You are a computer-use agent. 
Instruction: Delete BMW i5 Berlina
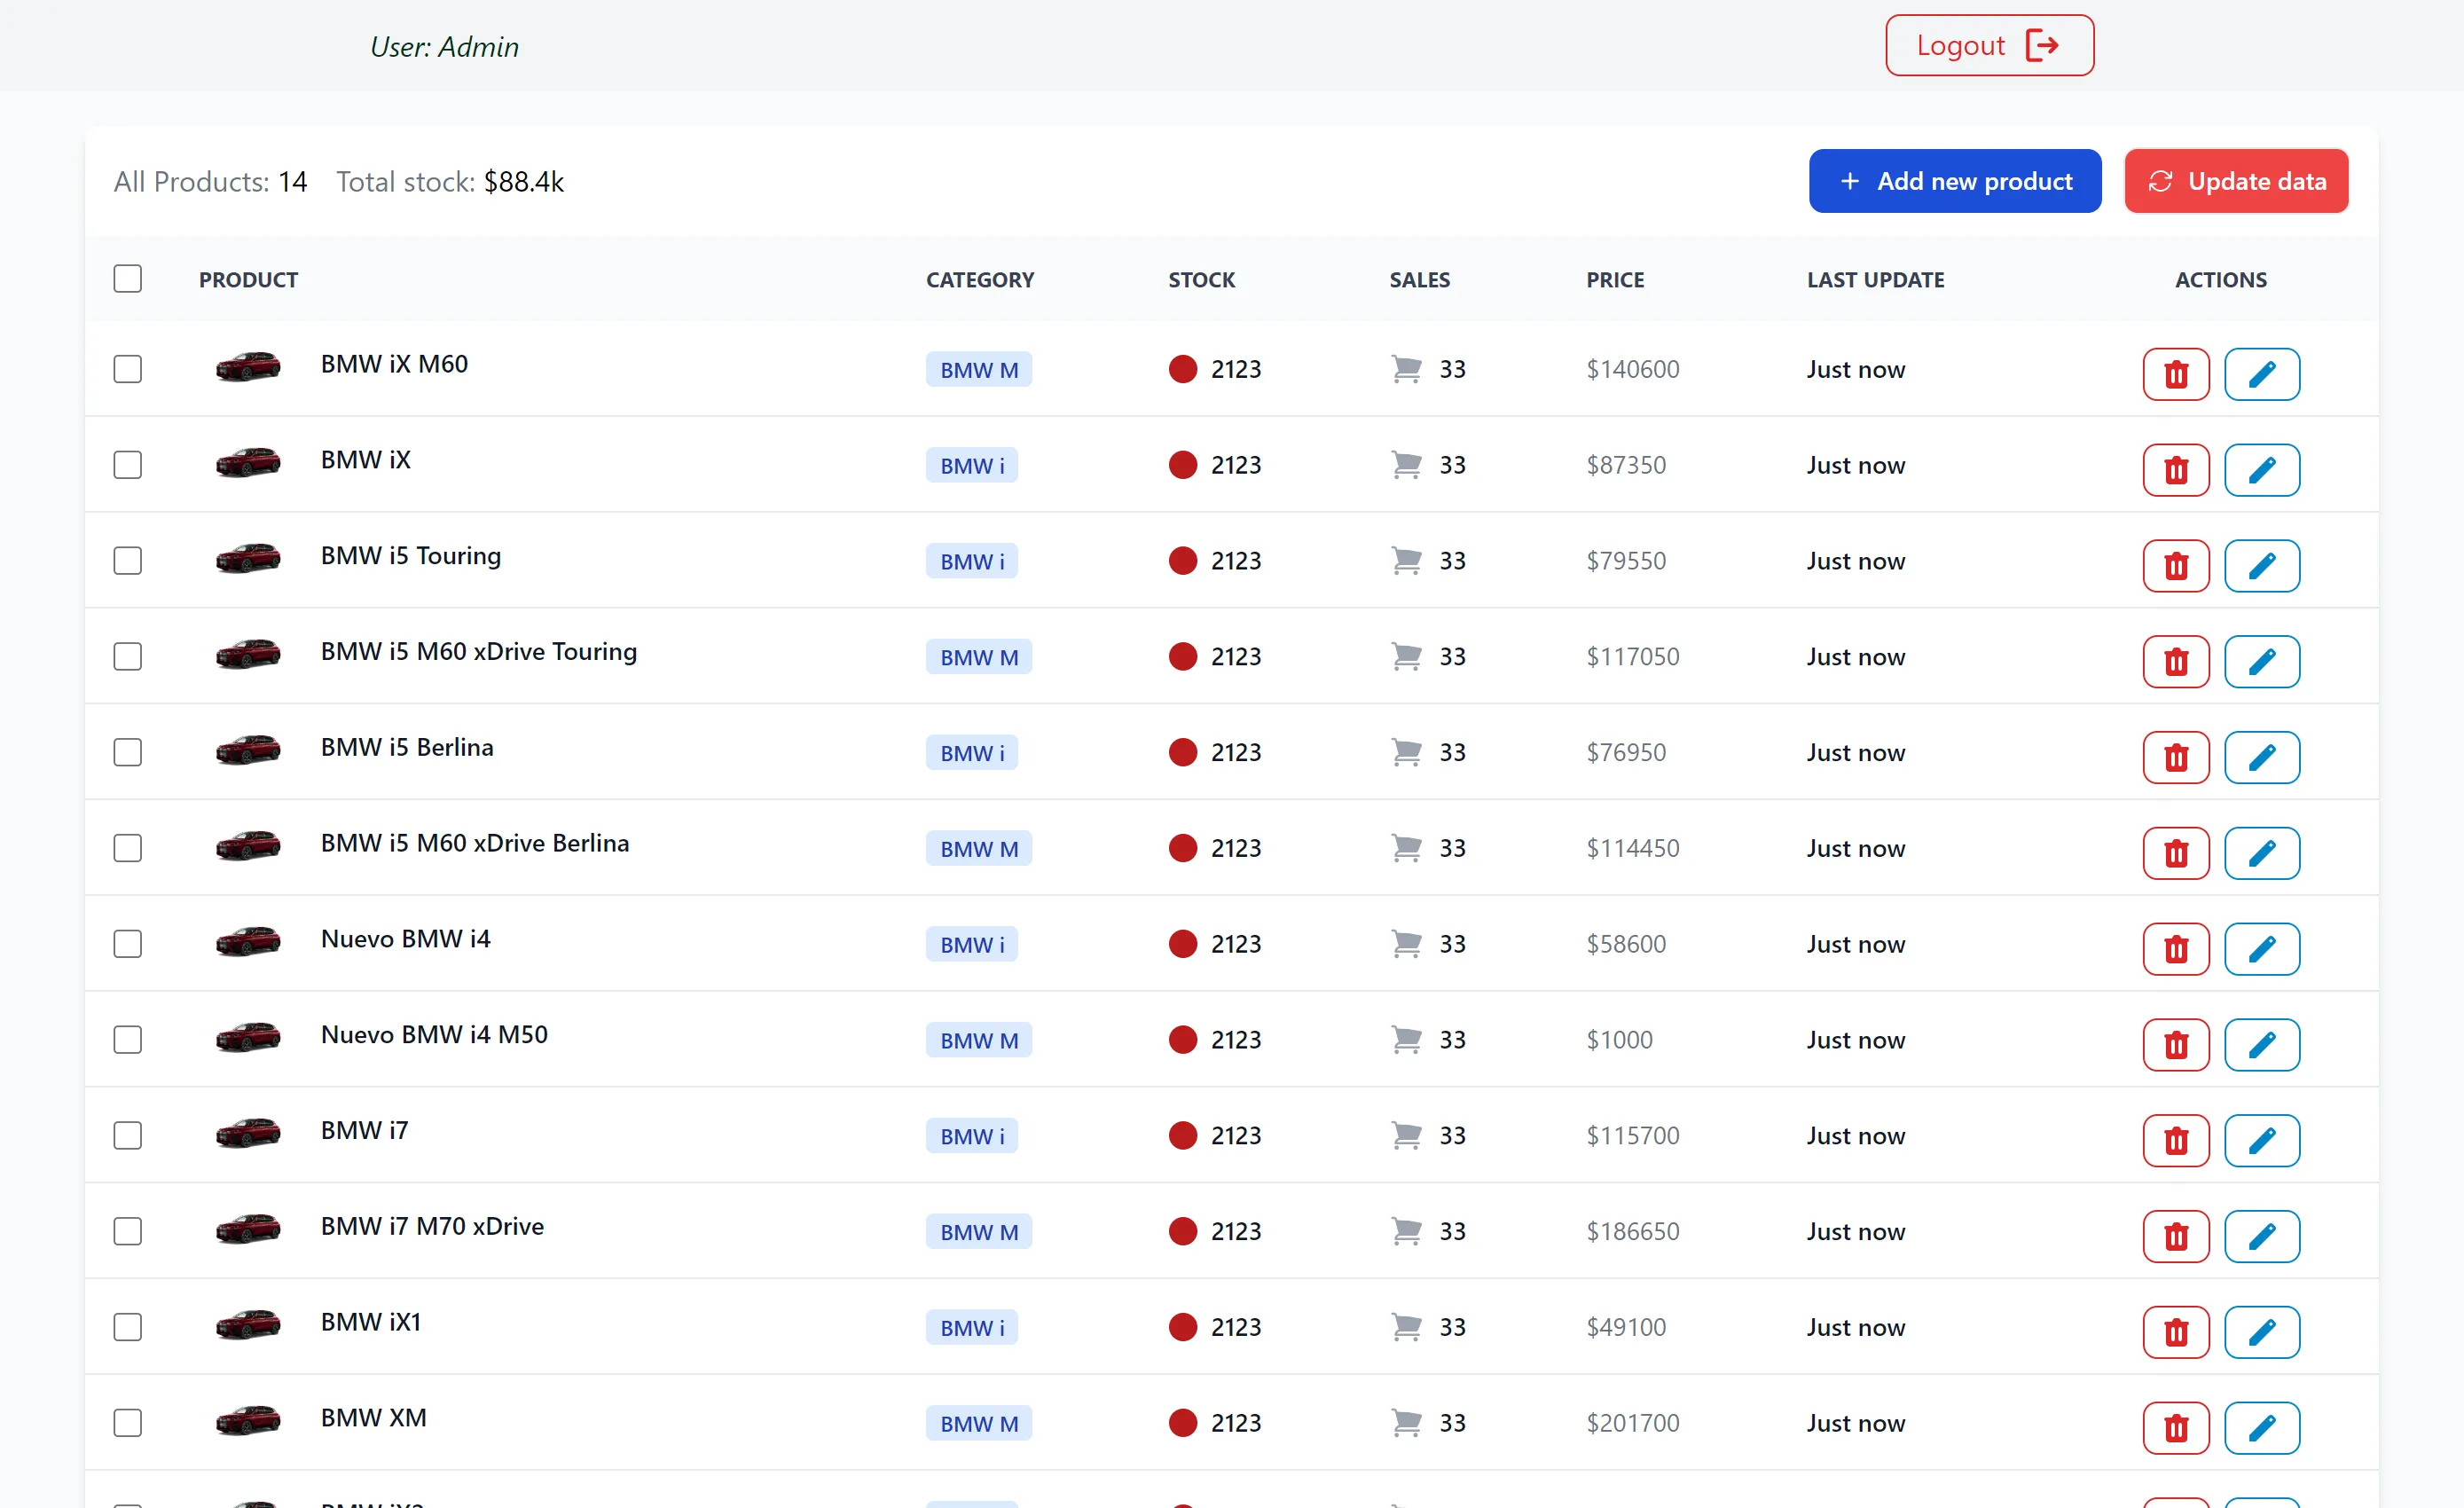pyautogui.click(x=2176, y=758)
